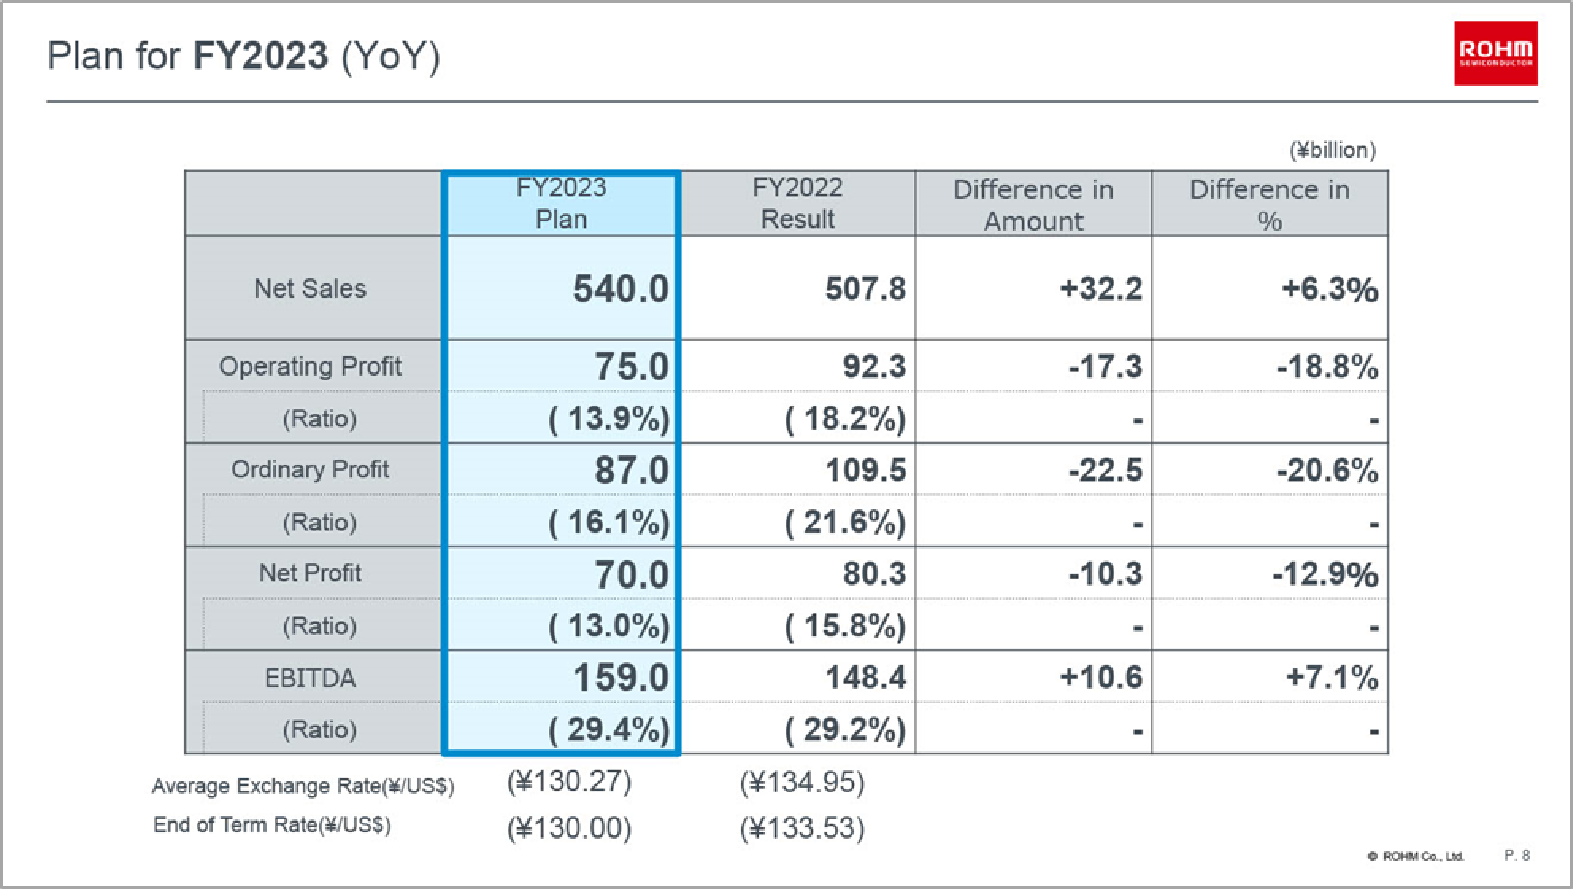1573x890 pixels.
Task: Select the FY2022 Result column header
Action: tap(797, 203)
